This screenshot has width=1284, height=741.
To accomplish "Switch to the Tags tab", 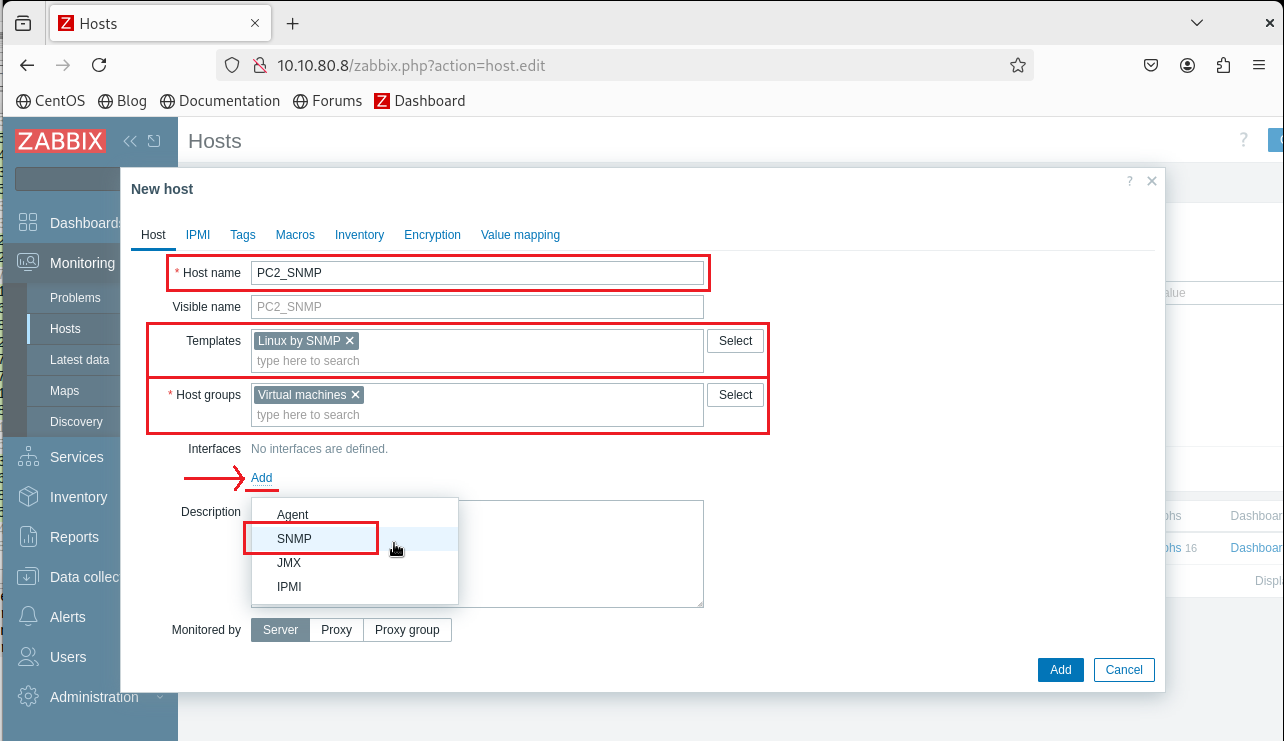I will tap(243, 235).
